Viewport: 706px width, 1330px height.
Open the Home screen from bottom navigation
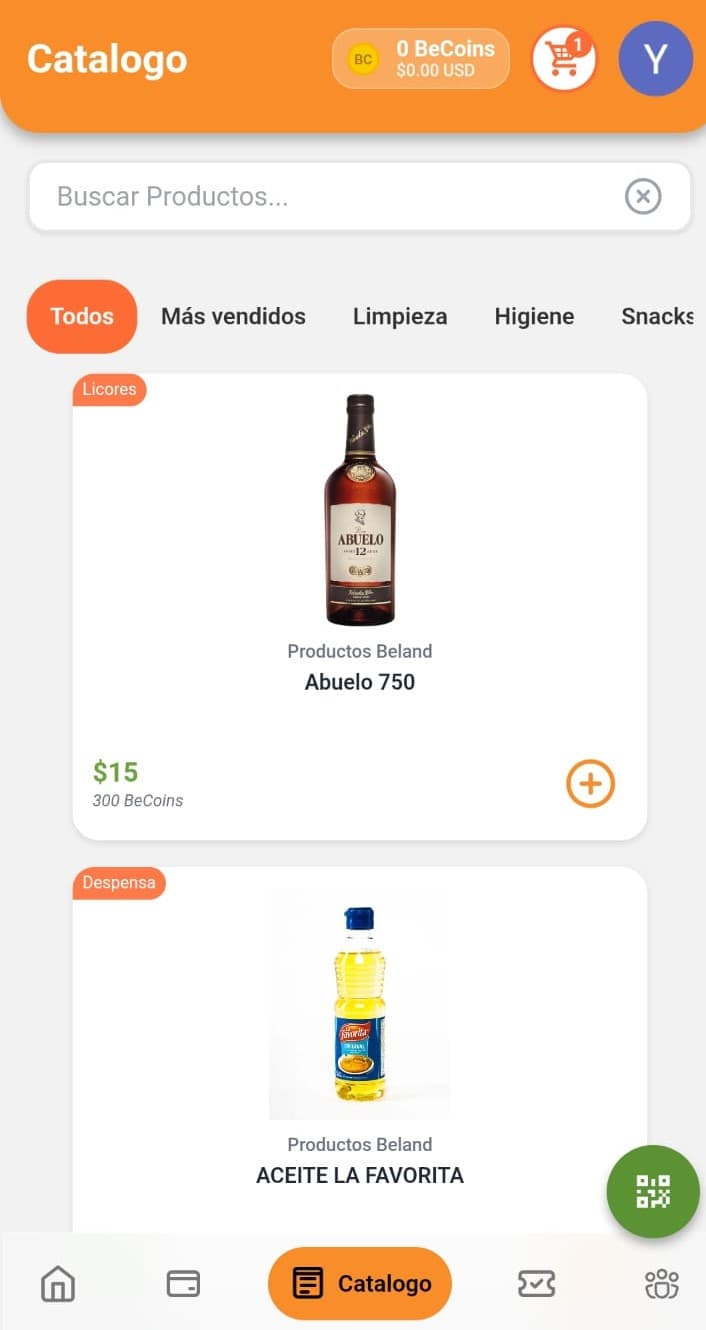pos(57,1283)
